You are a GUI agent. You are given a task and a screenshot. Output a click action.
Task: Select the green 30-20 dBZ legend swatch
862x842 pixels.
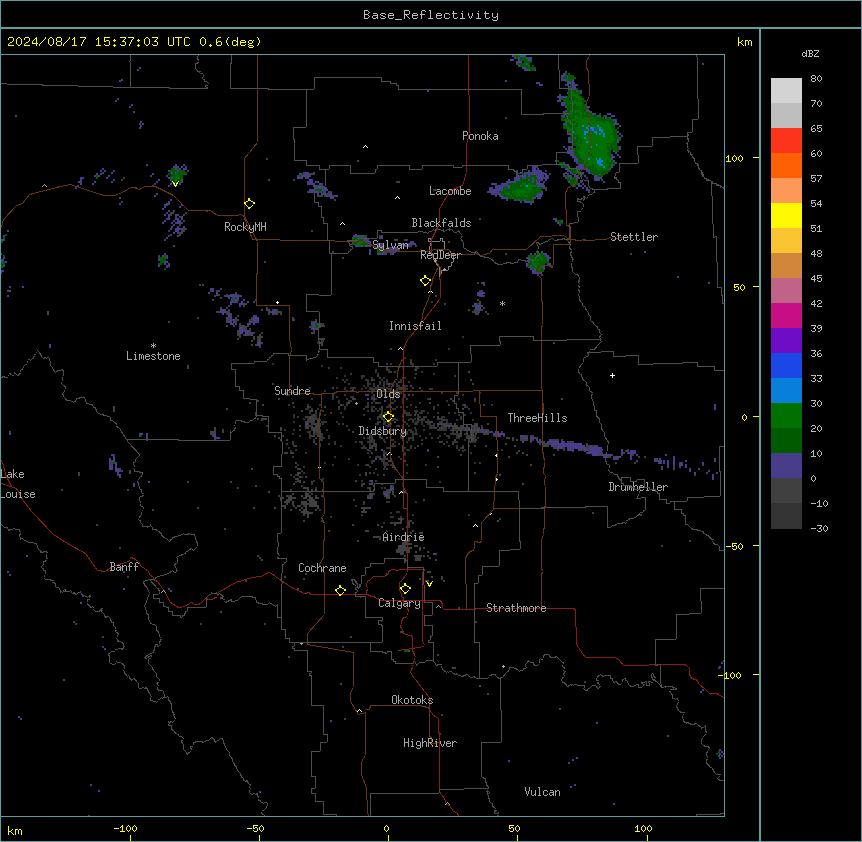[786, 416]
